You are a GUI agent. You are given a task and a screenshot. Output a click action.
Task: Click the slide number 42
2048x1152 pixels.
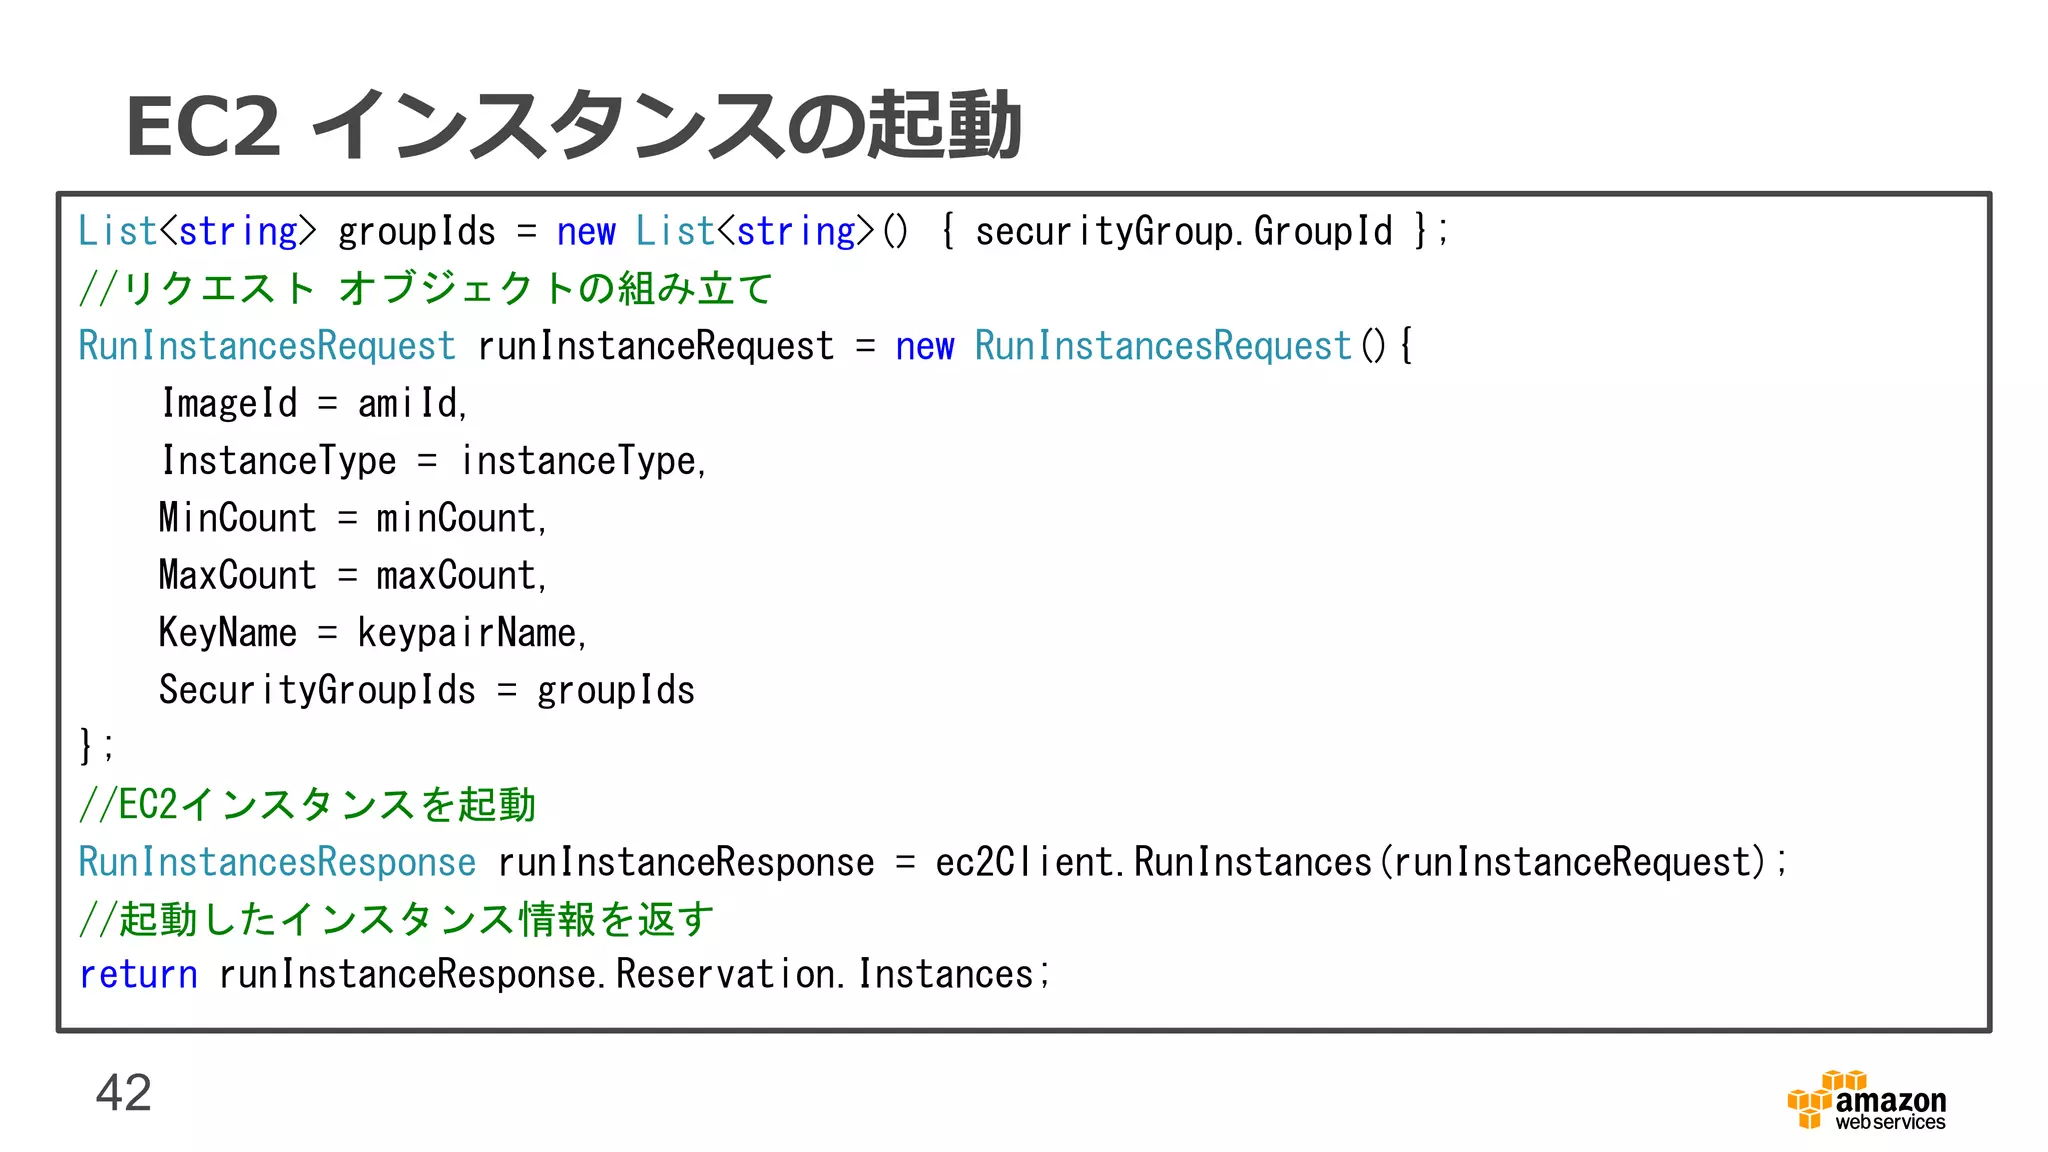[123, 1093]
